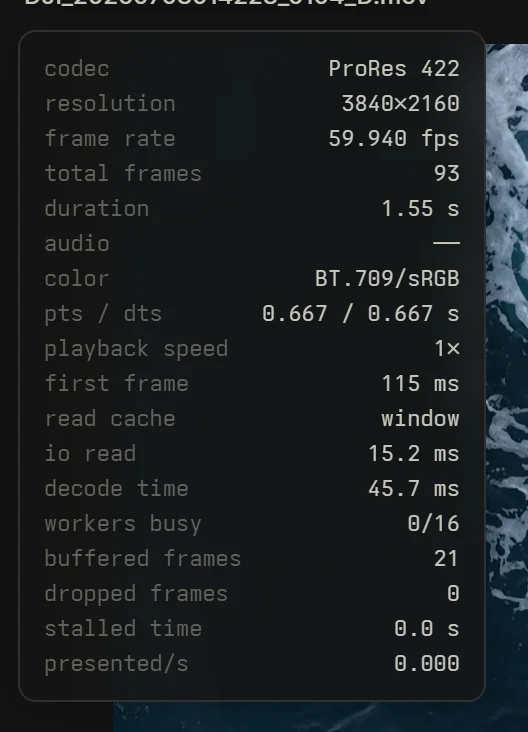Click the buffered frames value 21
The width and height of the screenshot is (528, 732).
pos(446,559)
